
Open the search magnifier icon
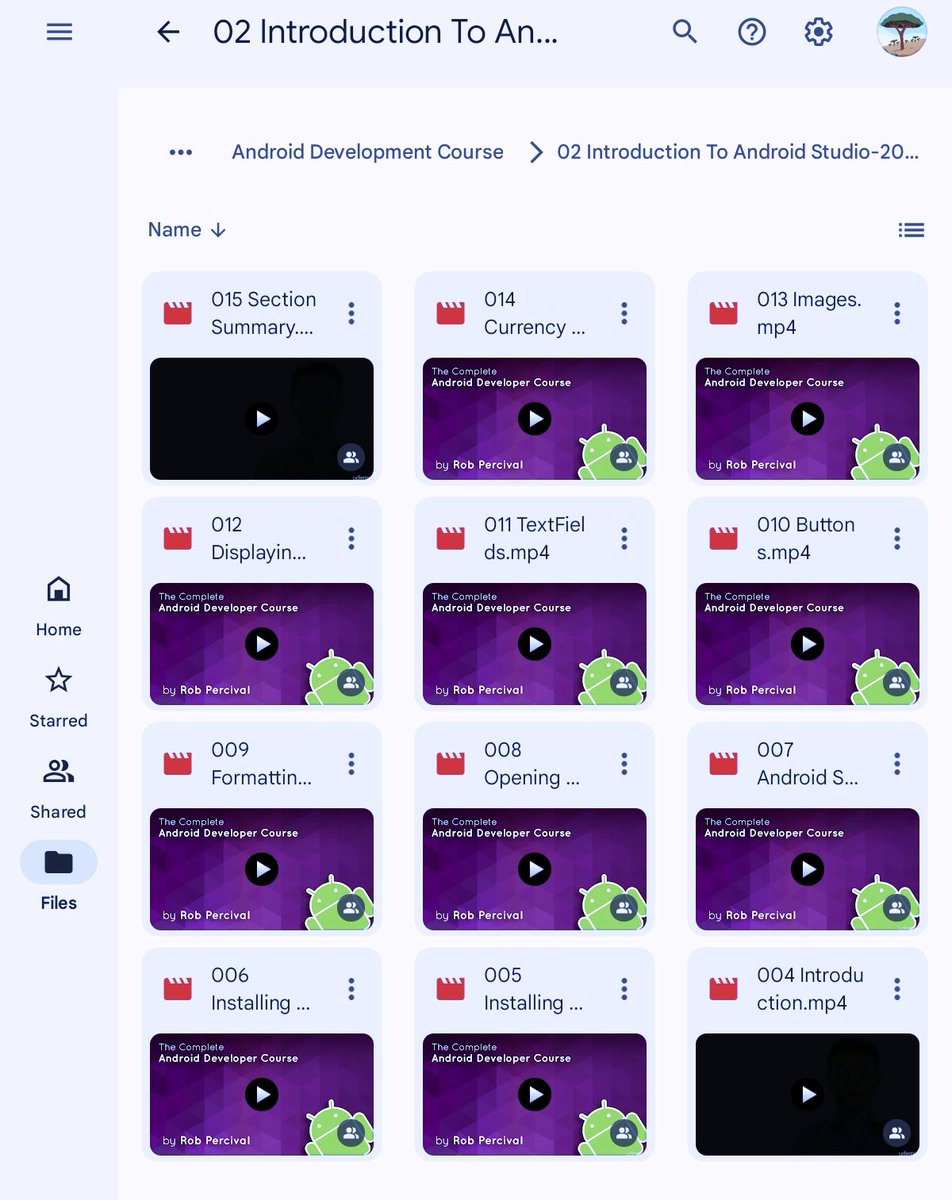point(685,32)
